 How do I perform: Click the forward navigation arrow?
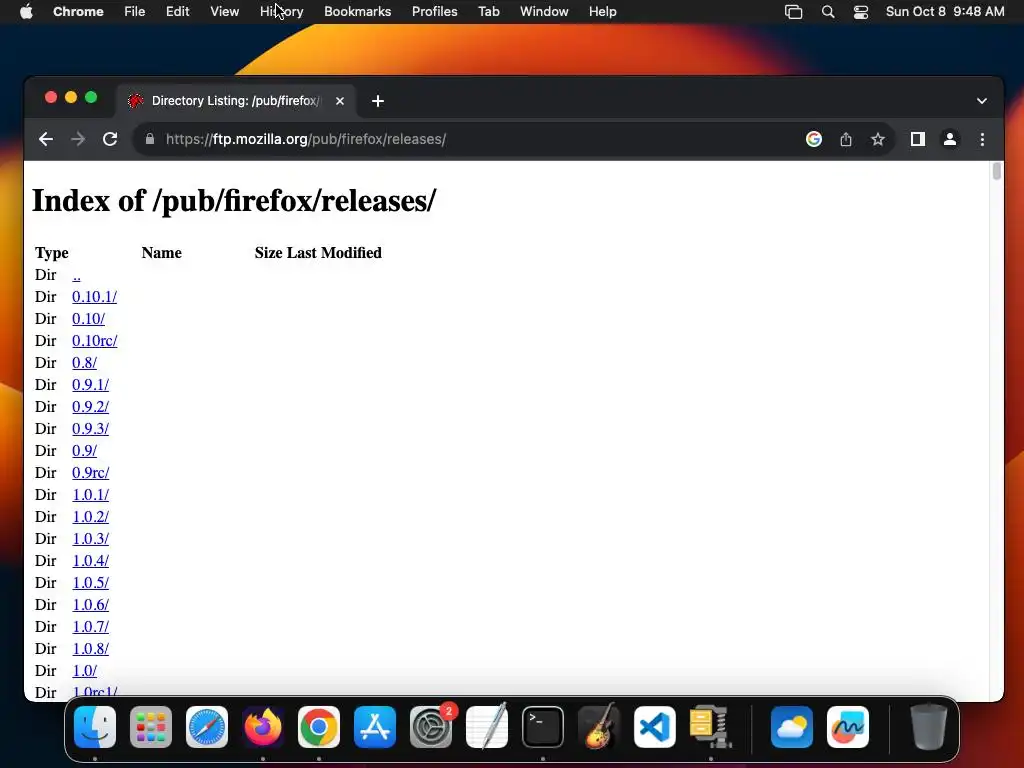pyautogui.click(x=78, y=139)
